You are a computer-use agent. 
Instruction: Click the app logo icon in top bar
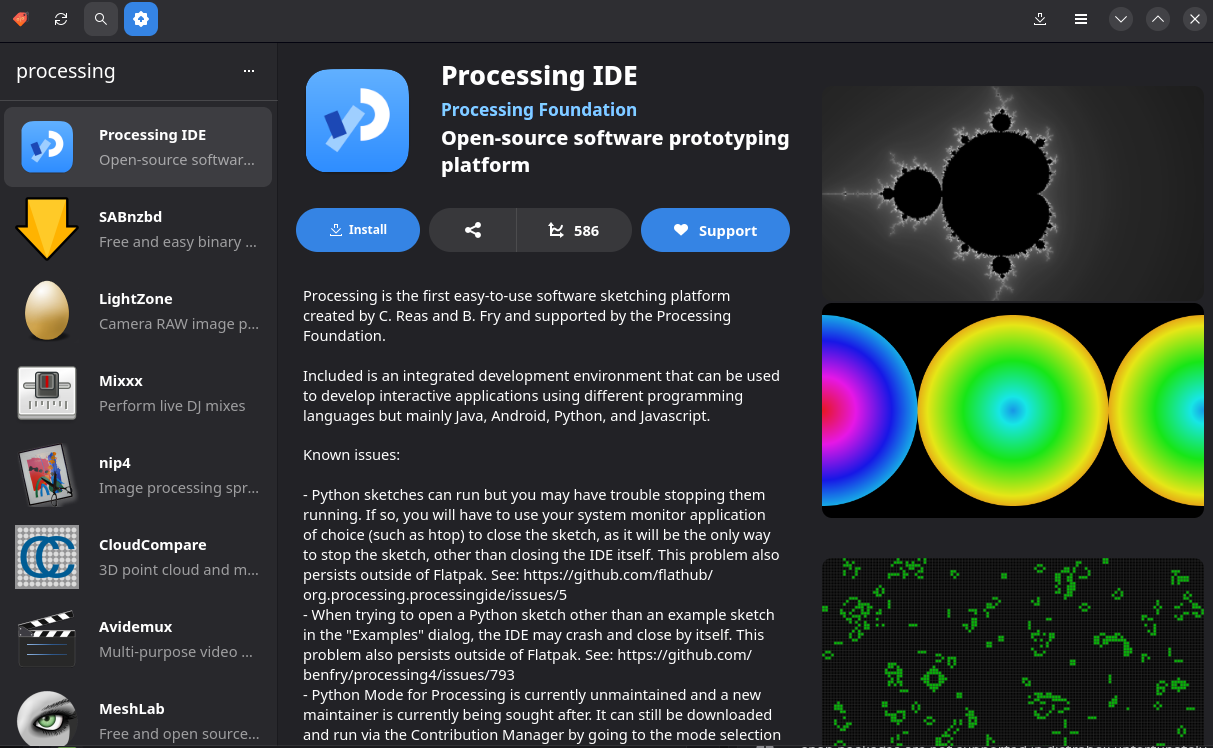[21, 19]
